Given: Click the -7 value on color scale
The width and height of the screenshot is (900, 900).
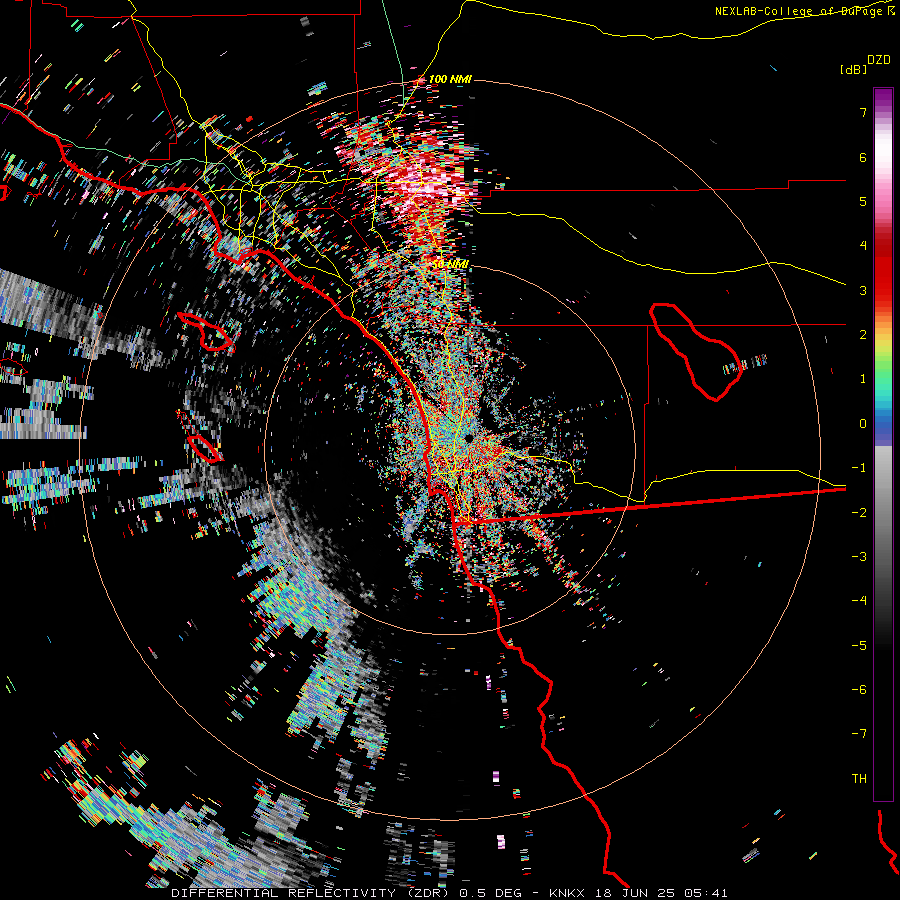Looking at the screenshot, I should point(859,734).
